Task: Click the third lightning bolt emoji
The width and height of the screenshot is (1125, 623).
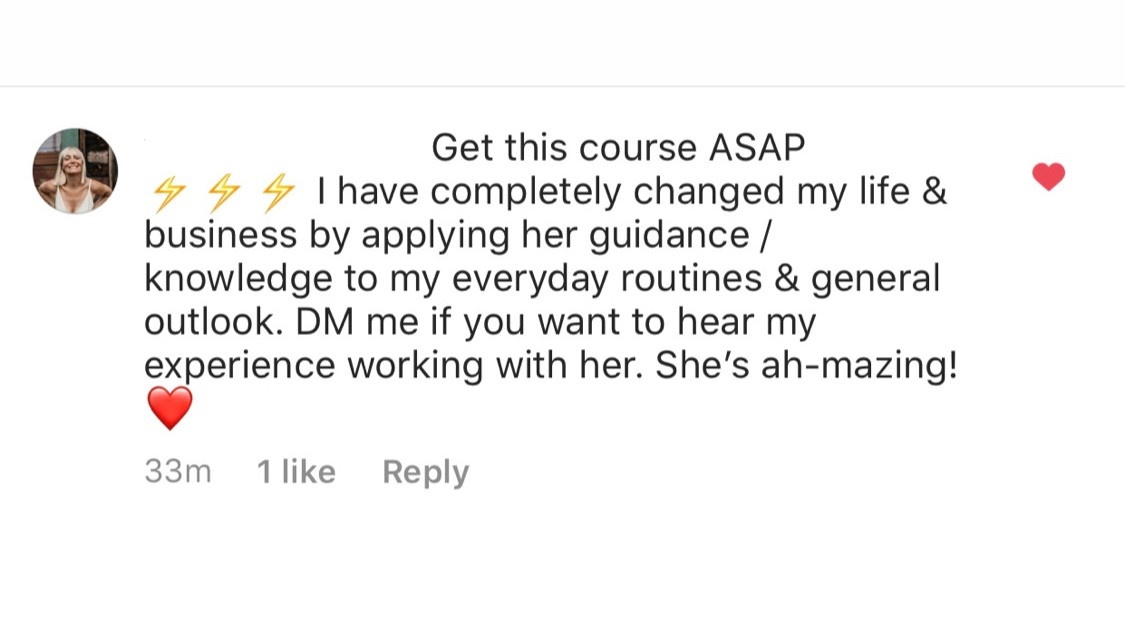Action: (x=277, y=190)
